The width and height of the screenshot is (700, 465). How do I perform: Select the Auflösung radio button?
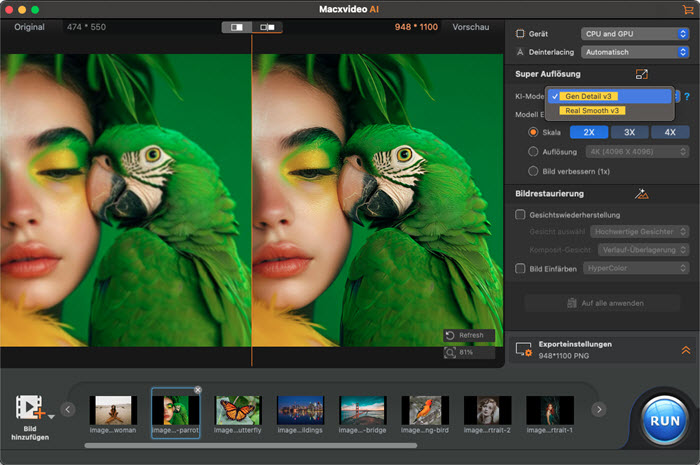pyautogui.click(x=533, y=152)
